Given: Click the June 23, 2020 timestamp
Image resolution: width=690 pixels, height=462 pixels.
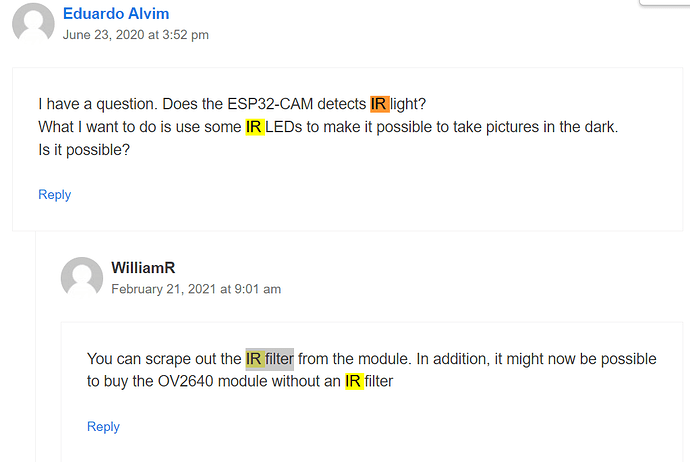Looking at the screenshot, I should pos(136,35).
